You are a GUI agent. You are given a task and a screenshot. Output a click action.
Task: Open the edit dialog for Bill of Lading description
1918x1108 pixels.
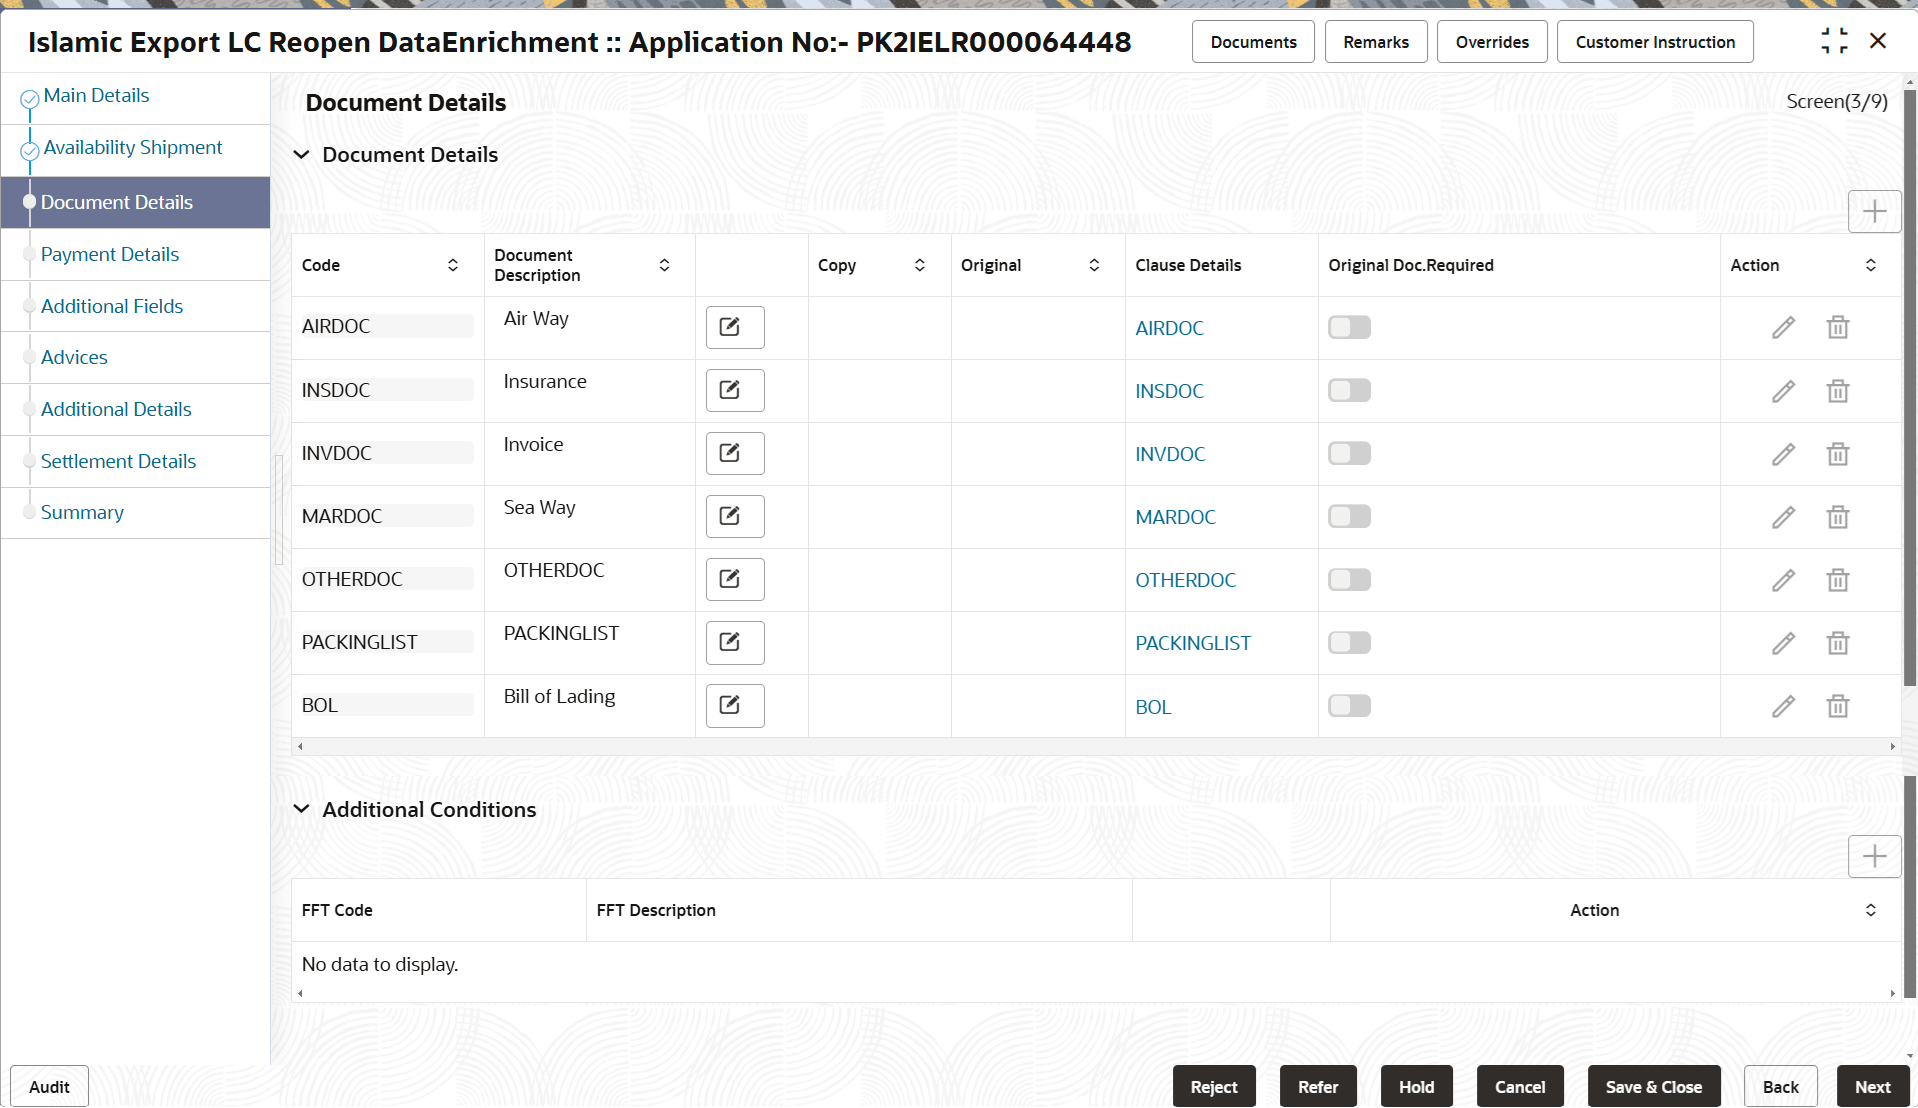click(x=734, y=705)
